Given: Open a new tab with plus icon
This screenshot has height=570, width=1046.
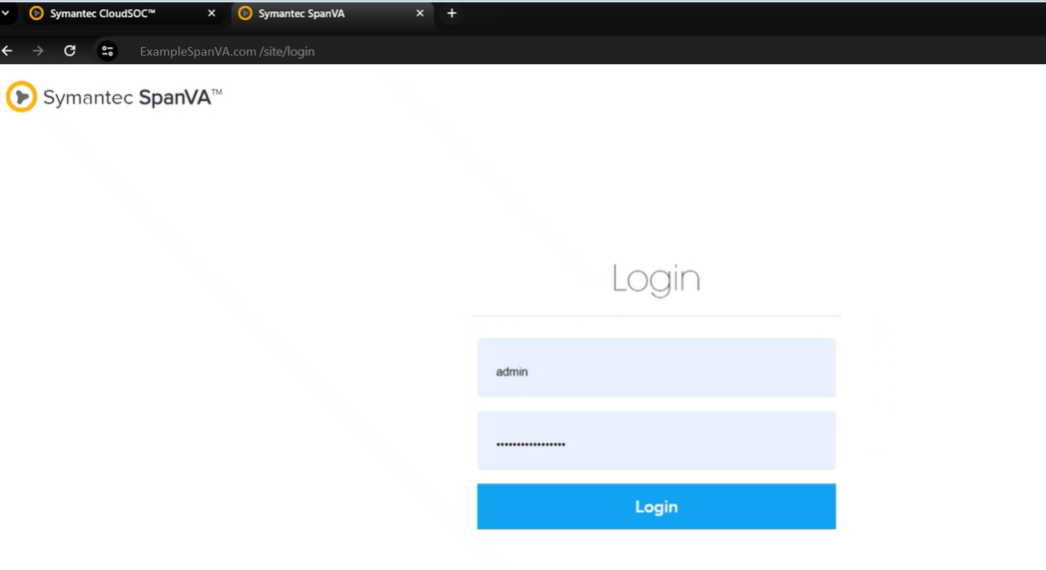Looking at the screenshot, I should coord(452,13).
